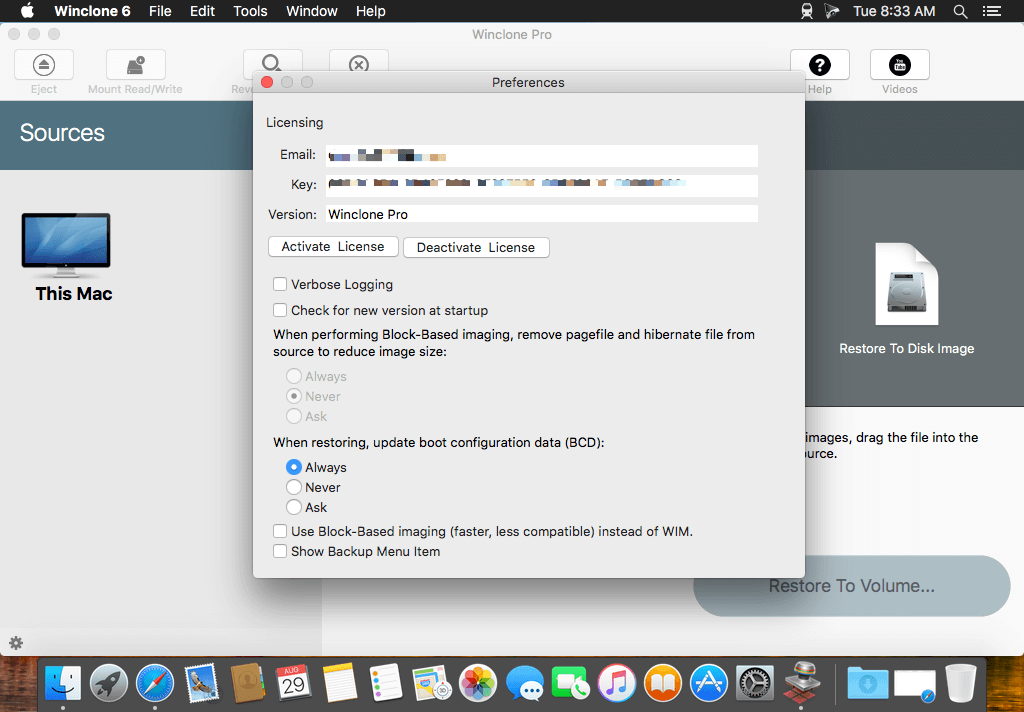Click the Version field showing Winclone Pro

coord(542,214)
